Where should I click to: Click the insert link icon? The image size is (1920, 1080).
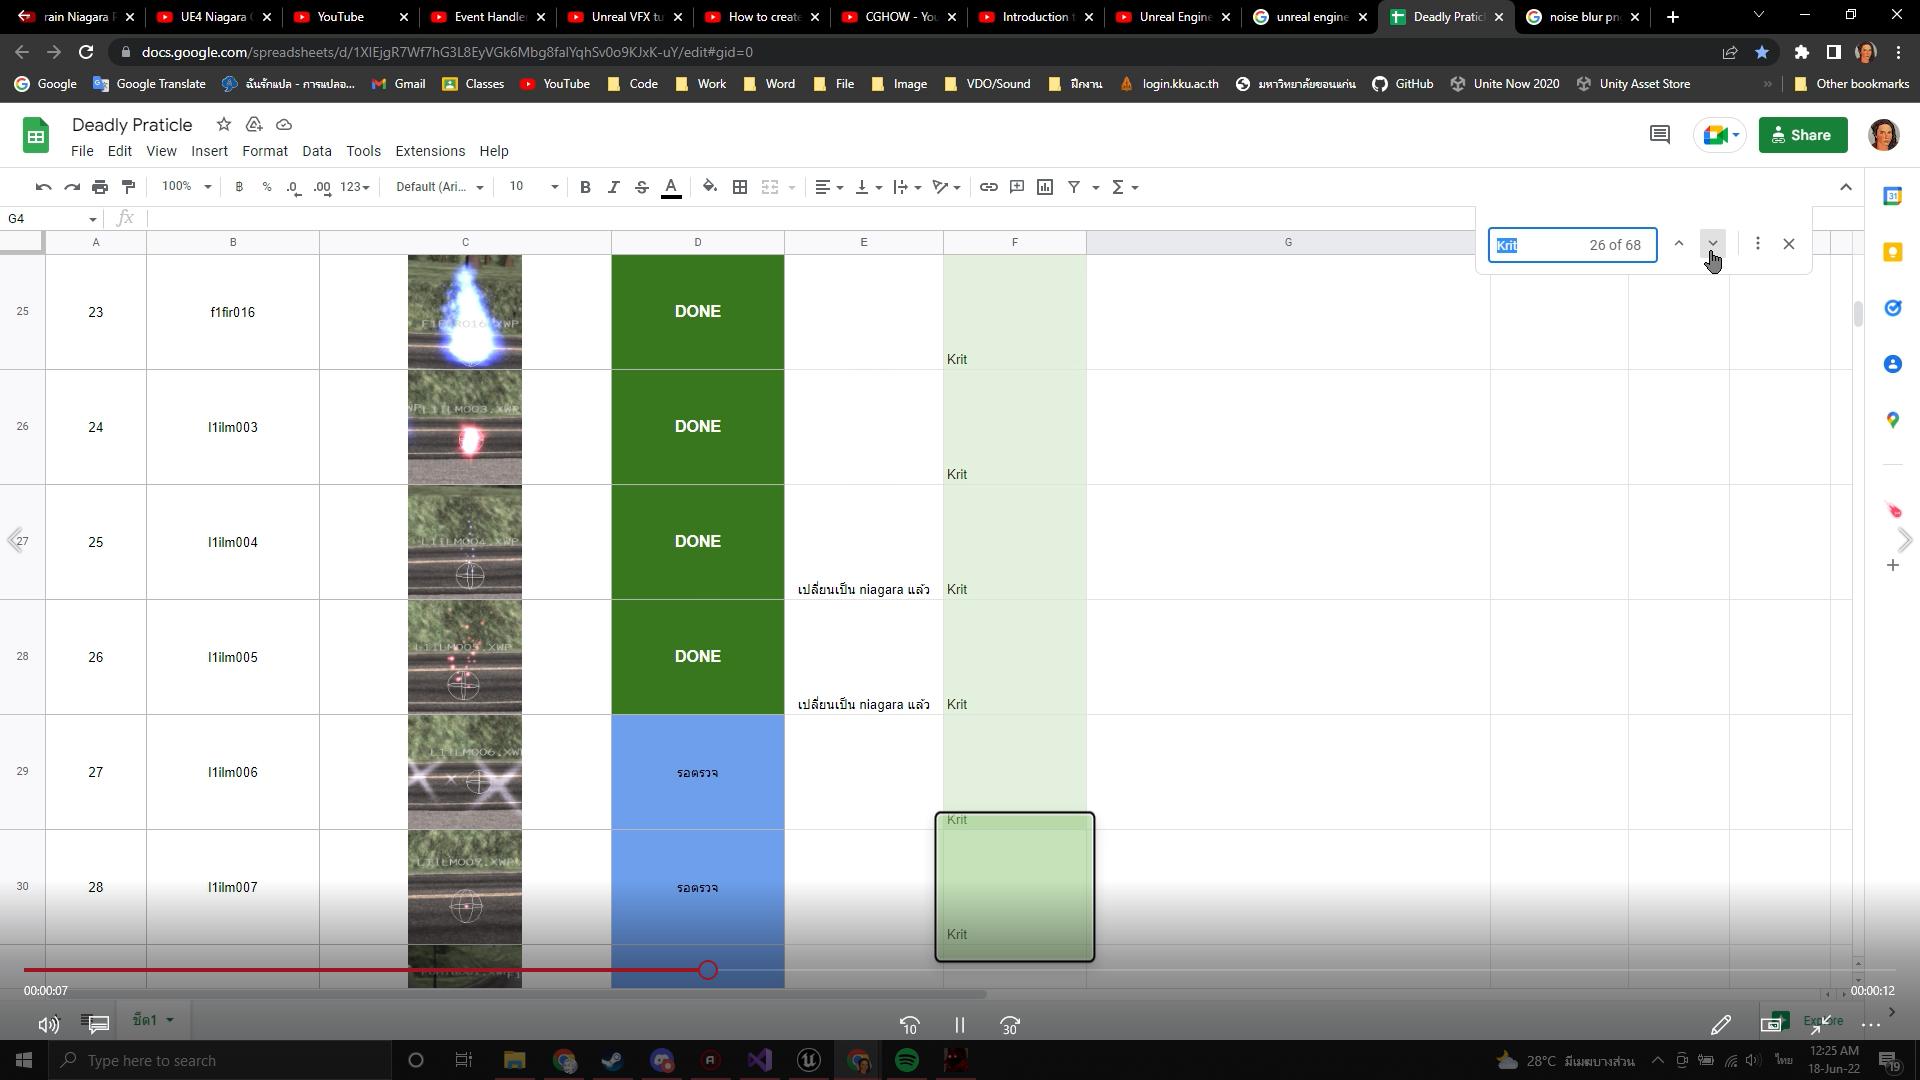point(988,187)
